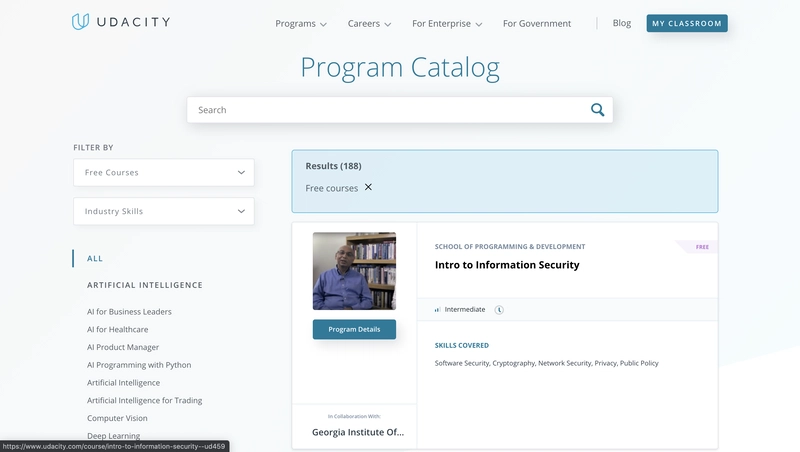Viewport: 800px width, 452px height.
Task: Click the search magnifier icon
Action: [597, 110]
